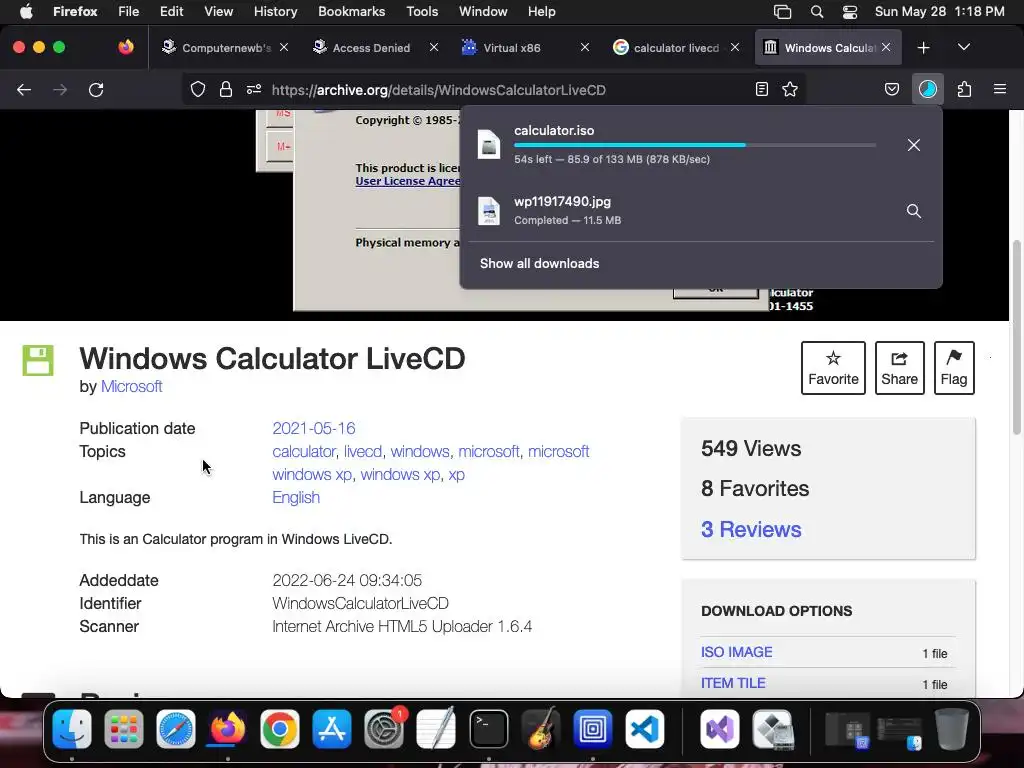The width and height of the screenshot is (1024, 768).
Task: Open the Microsoft creator link
Action: click(131, 387)
